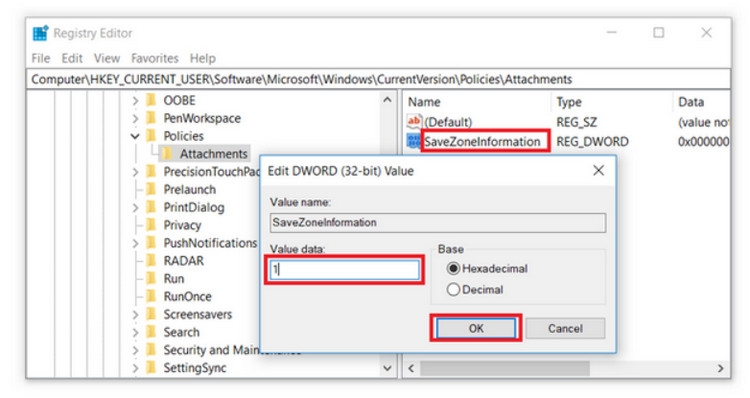Click the RADAR folder icon
The height and width of the screenshot is (398, 750).
click(x=151, y=261)
